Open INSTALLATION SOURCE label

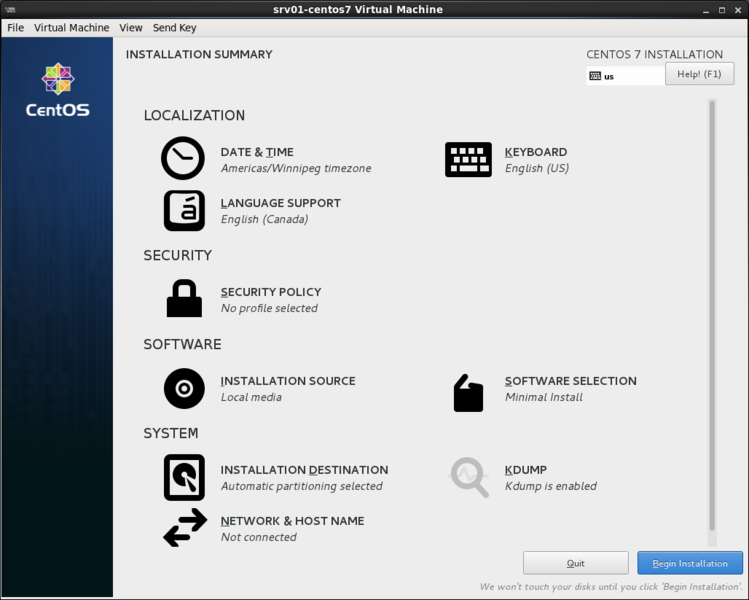tap(288, 381)
